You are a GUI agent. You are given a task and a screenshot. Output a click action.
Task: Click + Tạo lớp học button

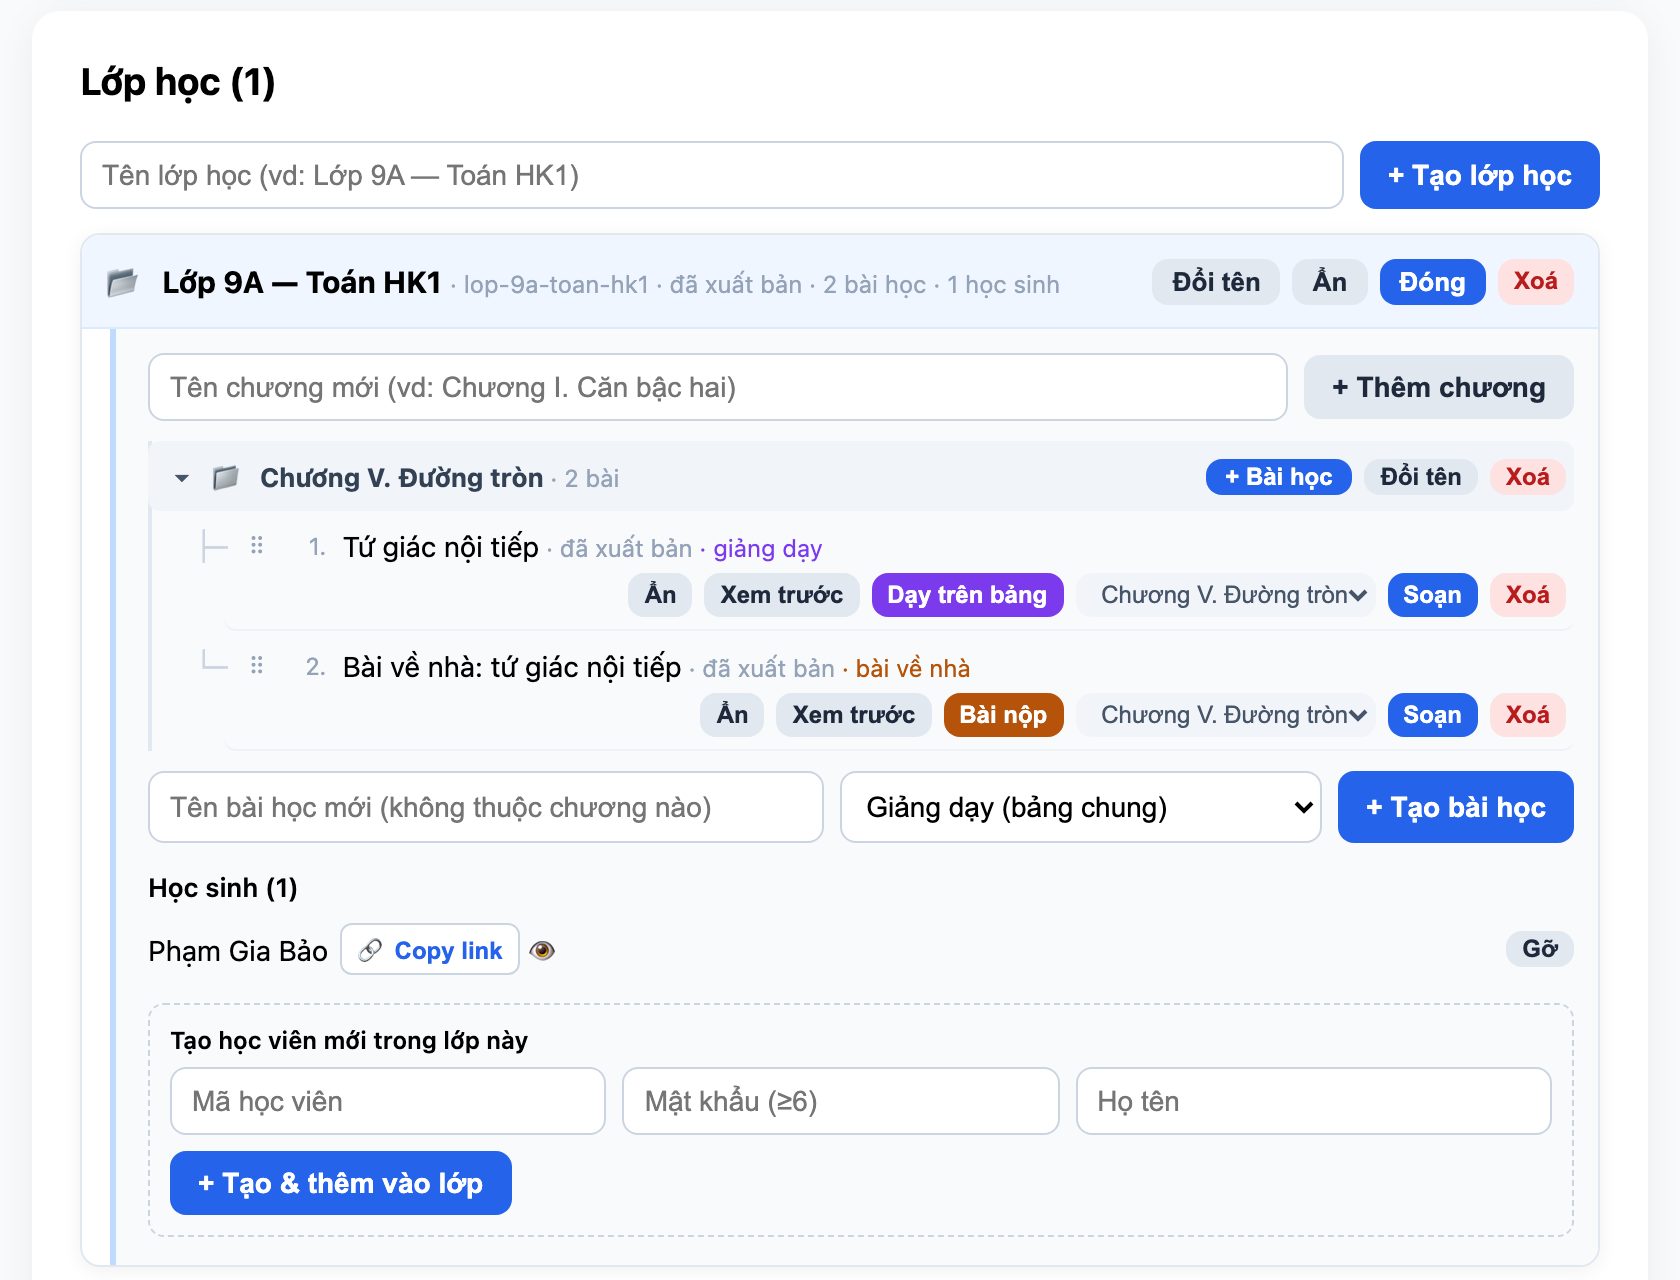(x=1479, y=175)
